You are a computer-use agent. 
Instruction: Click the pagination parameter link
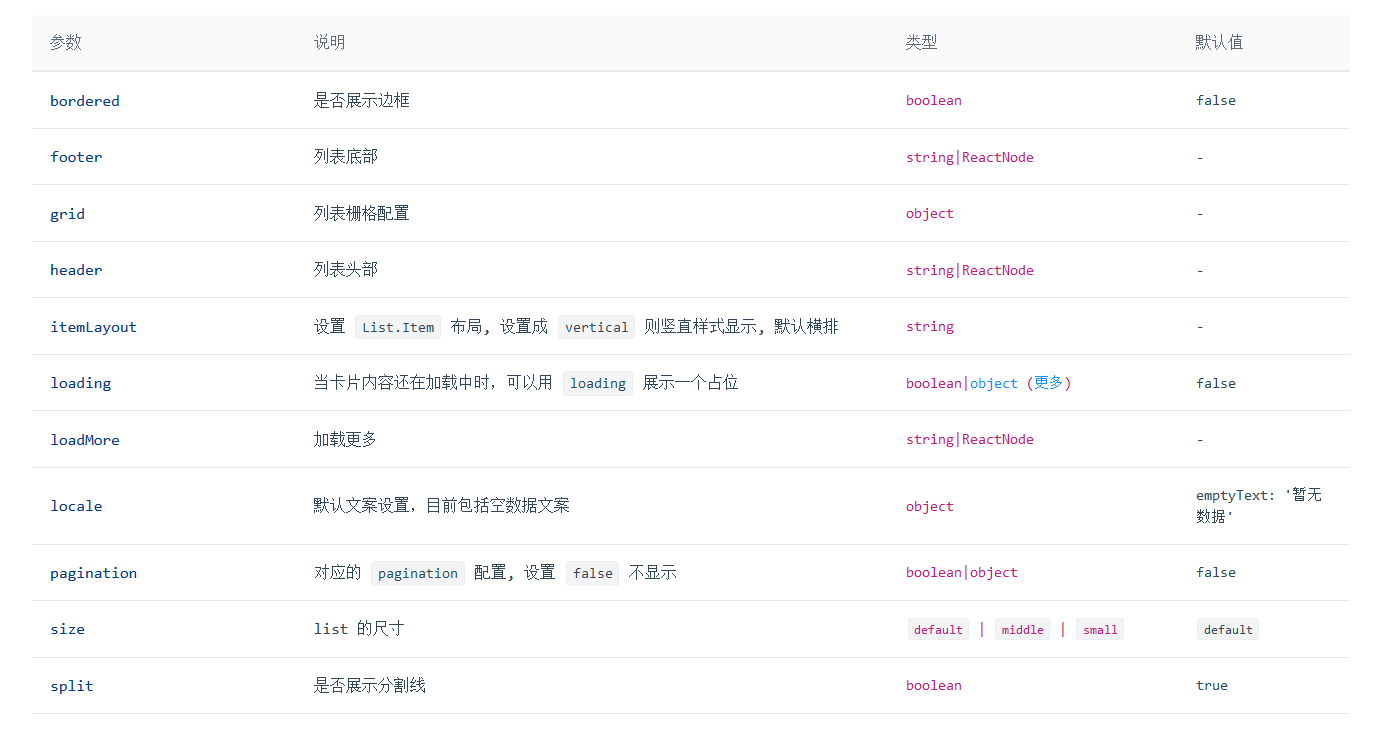pos(93,572)
